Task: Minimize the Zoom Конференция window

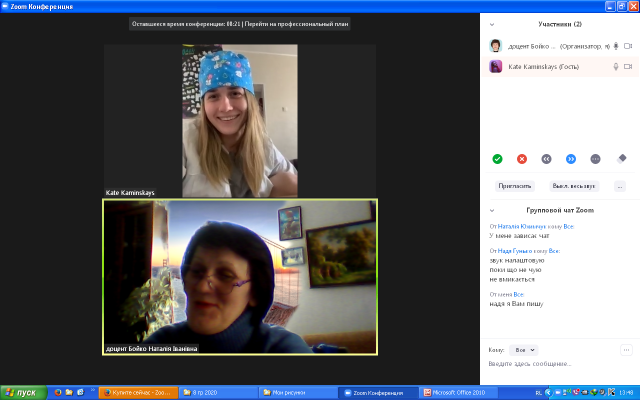Action: [610, 6]
